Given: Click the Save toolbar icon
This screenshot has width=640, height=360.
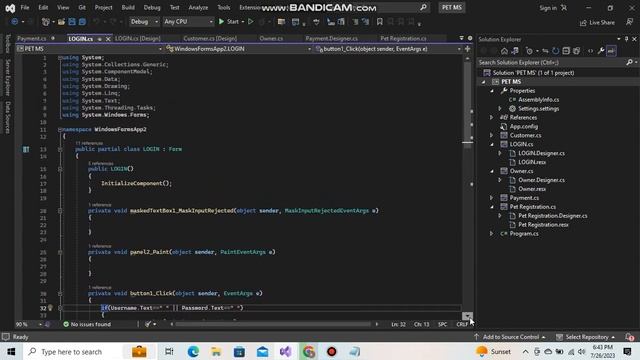Looking at the screenshot, I should click(72, 22).
